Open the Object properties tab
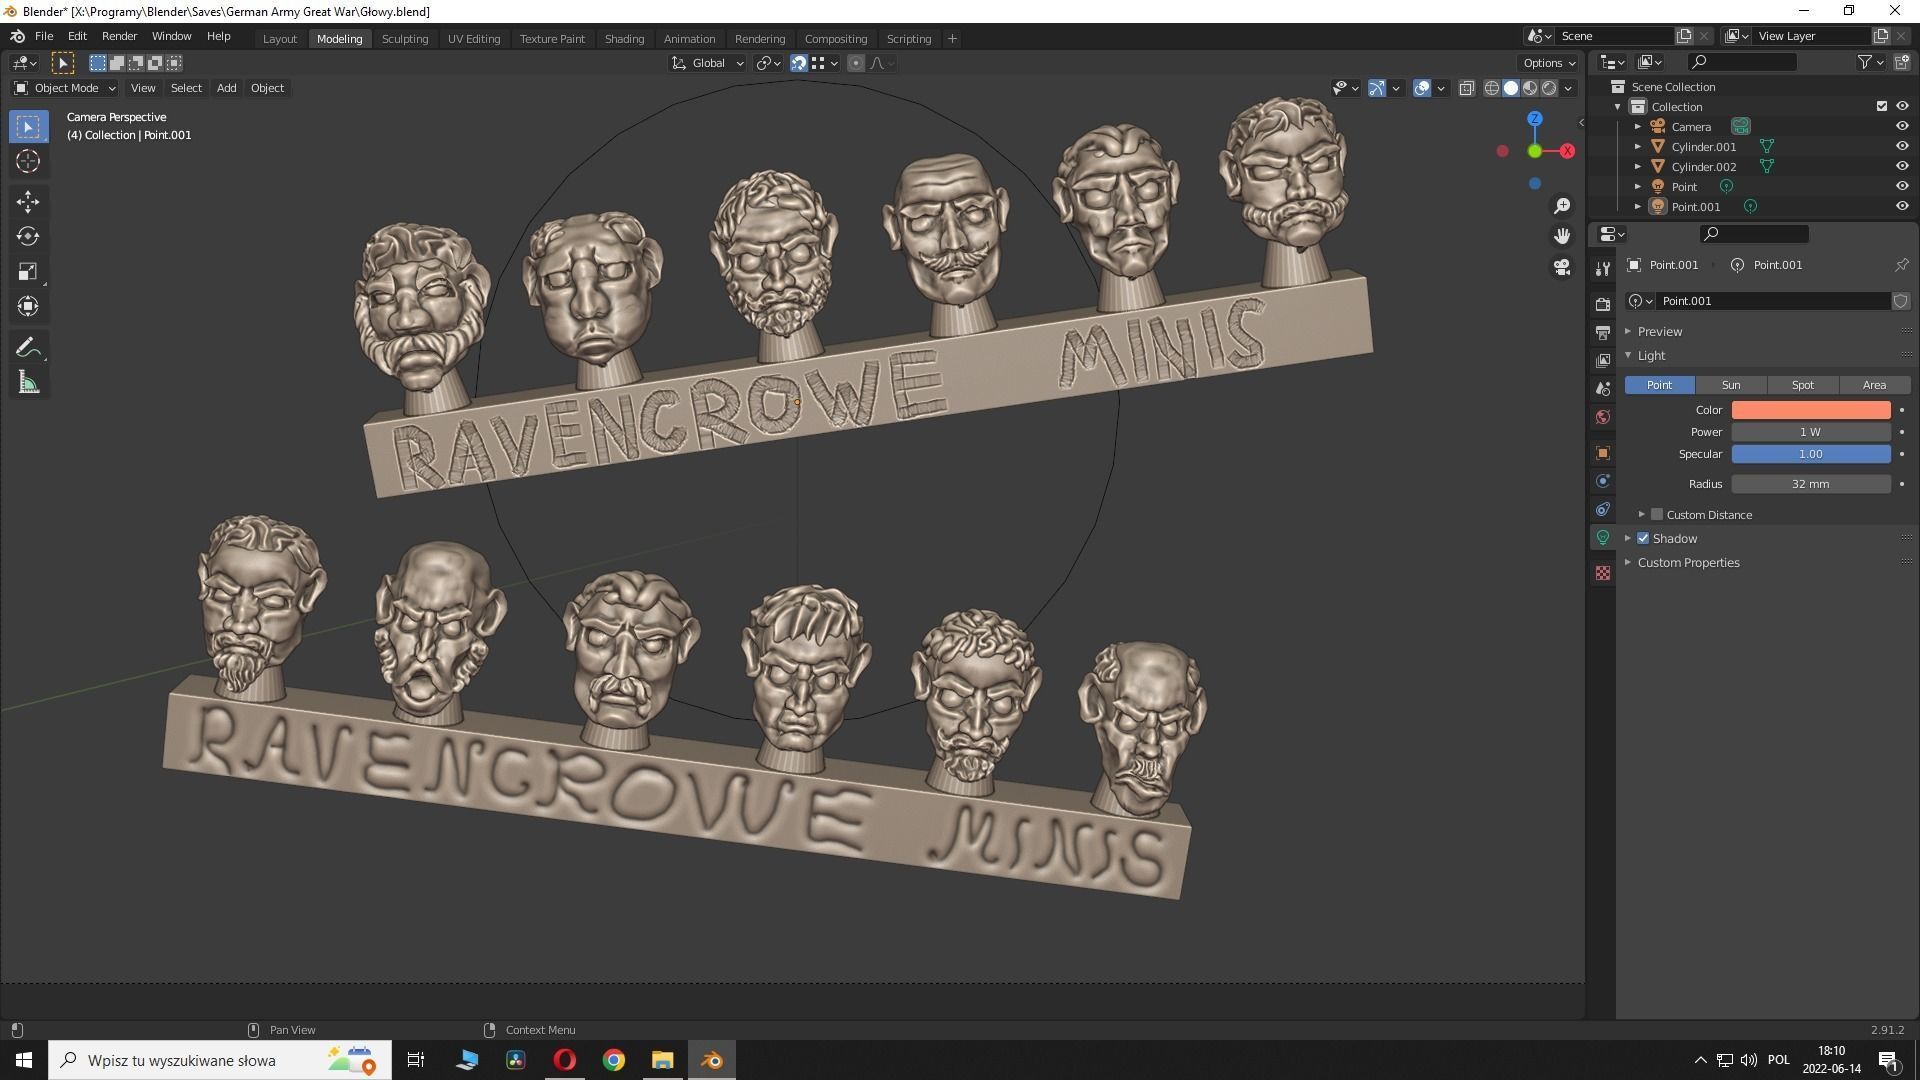Viewport: 1920px width, 1080px height. click(x=1603, y=453)
